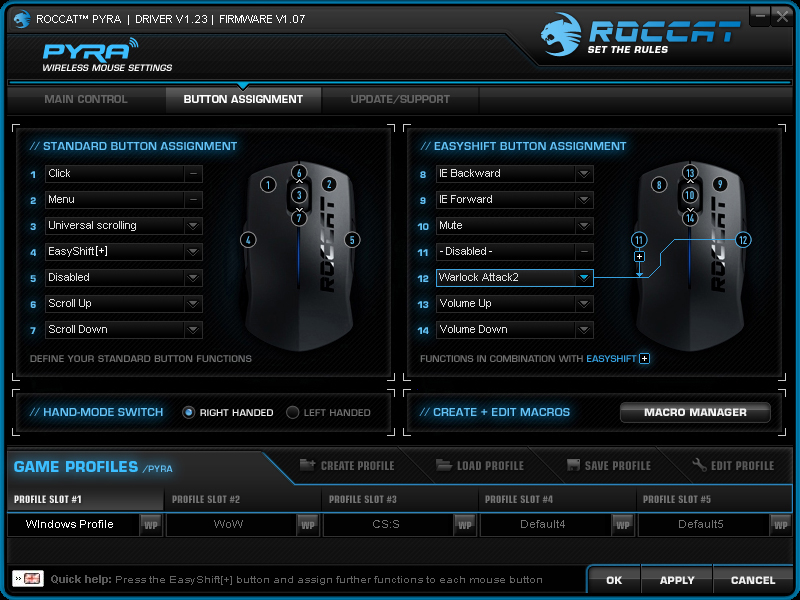Select Right Handed mode
The height and width of the screenshot is (600, 800).
[x=188, y=412]
